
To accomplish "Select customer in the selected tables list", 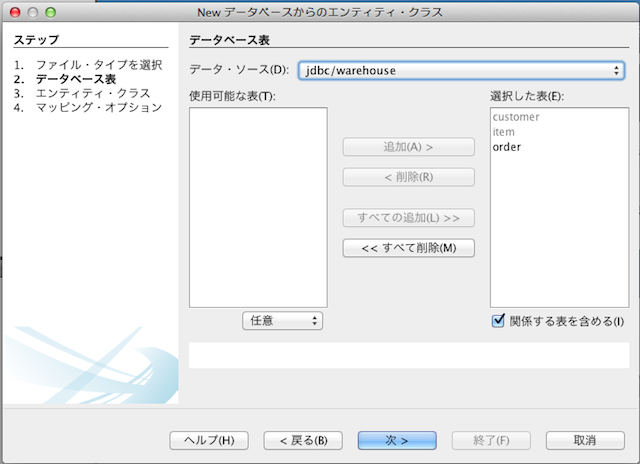I will point(516,117).
